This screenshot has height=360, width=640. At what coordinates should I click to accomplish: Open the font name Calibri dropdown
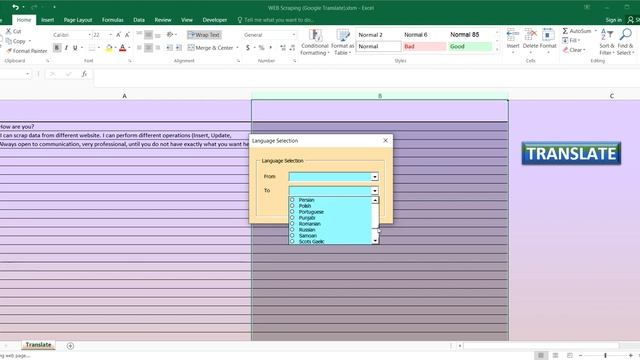click(x=89, y=35)
